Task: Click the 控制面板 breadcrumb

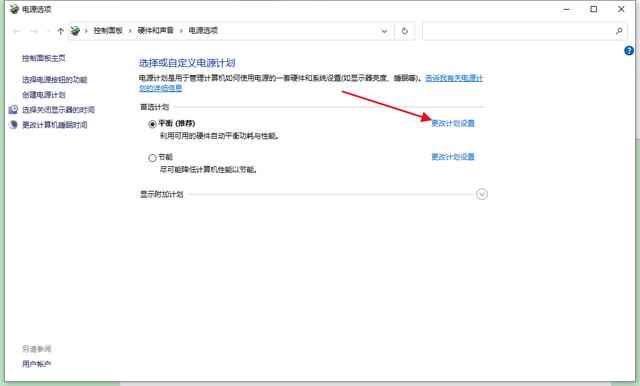Action: [x=108, y=31]
